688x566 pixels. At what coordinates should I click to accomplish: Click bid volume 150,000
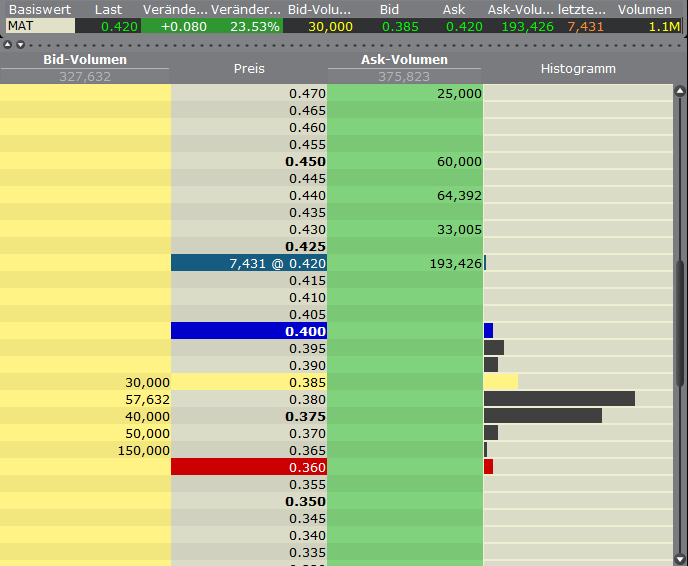click(x=143, y=451)
